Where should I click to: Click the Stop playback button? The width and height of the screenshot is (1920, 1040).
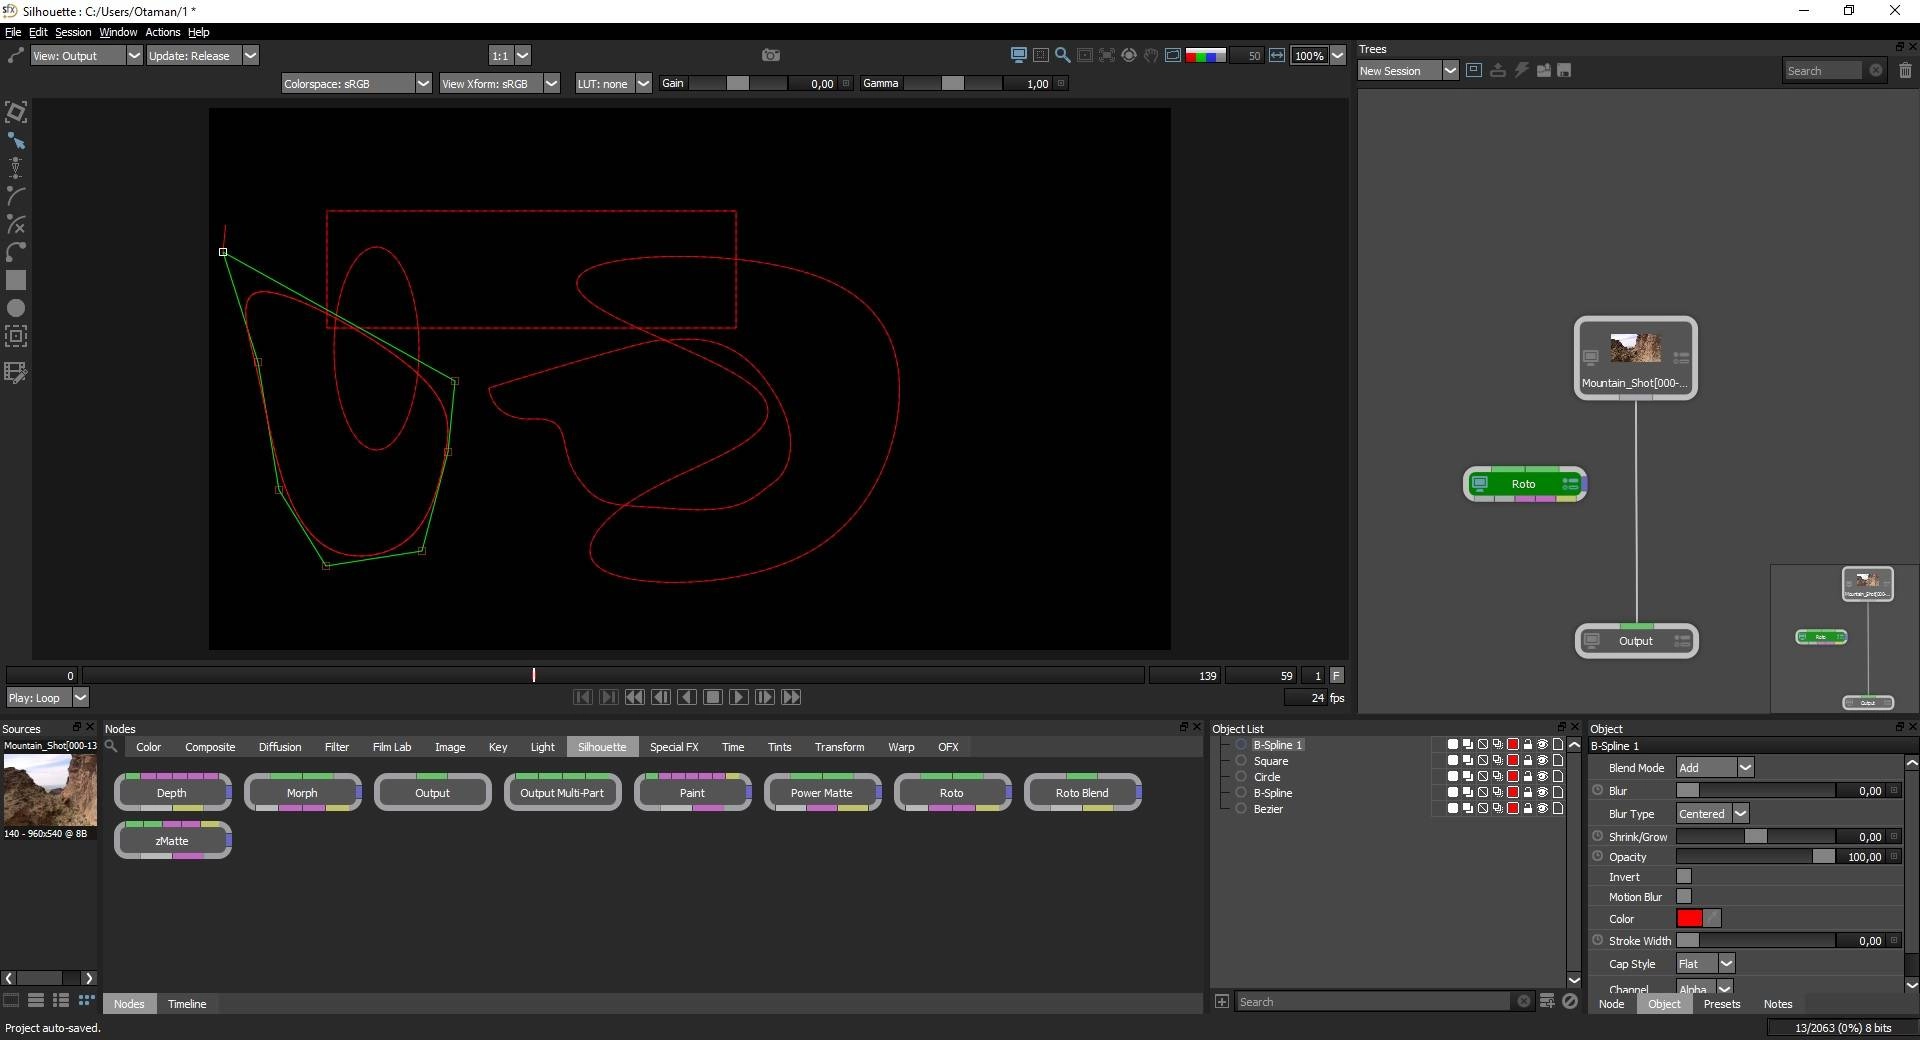[x=713, y=697]
